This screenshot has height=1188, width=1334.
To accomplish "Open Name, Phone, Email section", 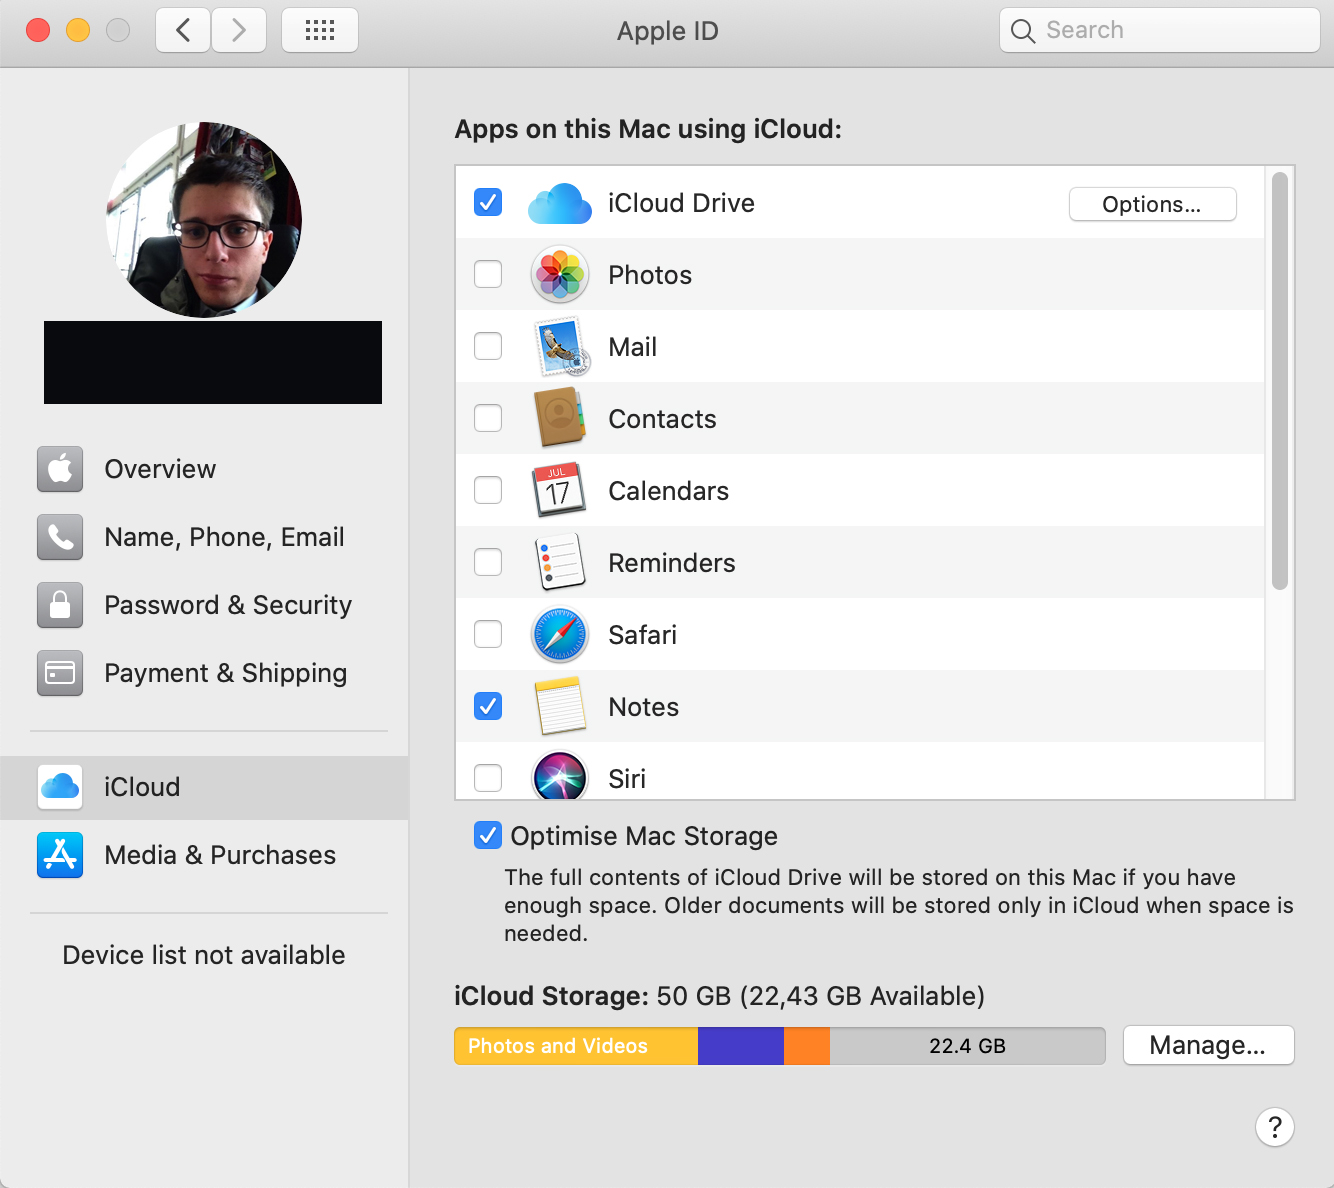I will tap(204, 537).
